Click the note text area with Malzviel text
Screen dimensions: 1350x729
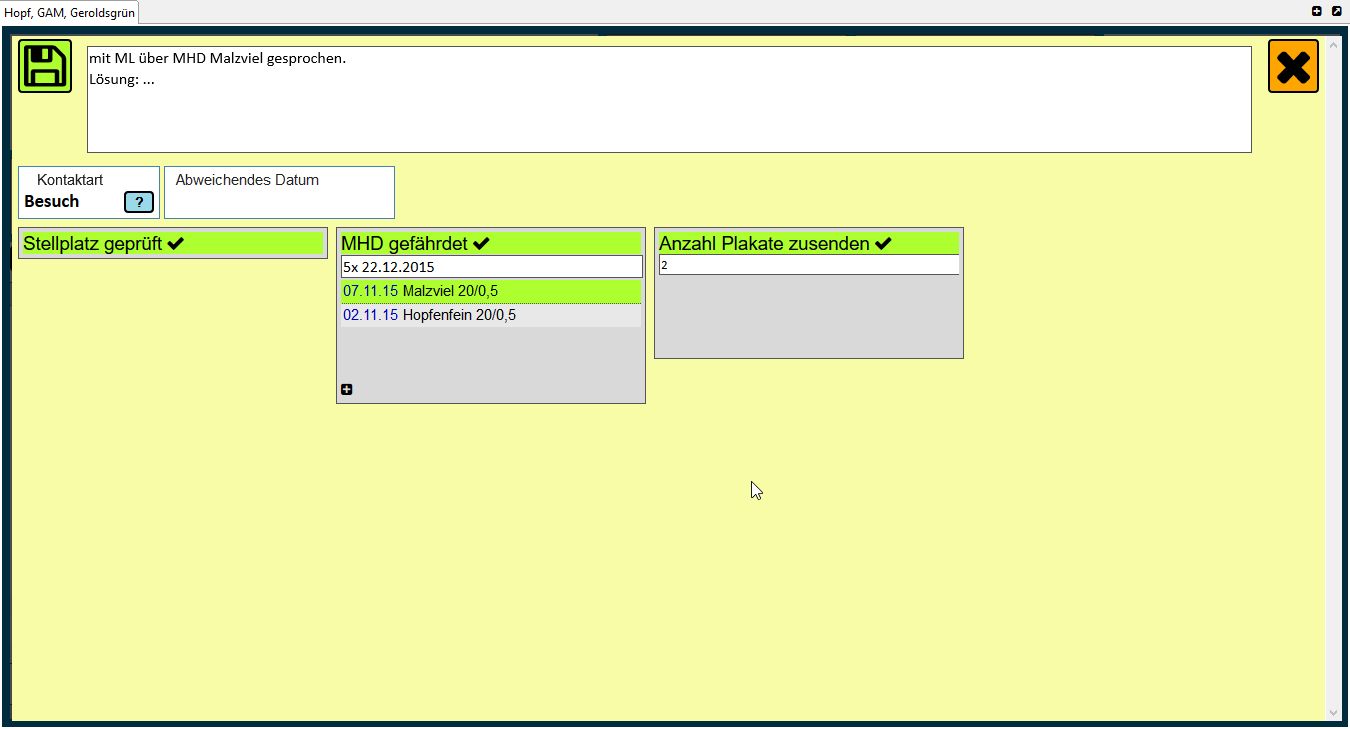668,100
